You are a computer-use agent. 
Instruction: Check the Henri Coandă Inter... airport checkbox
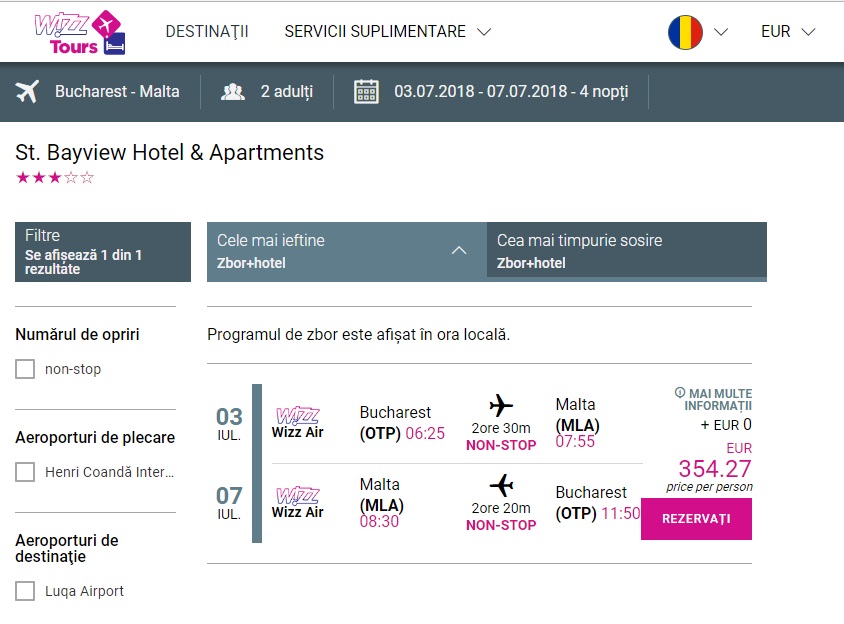point(25,472)
